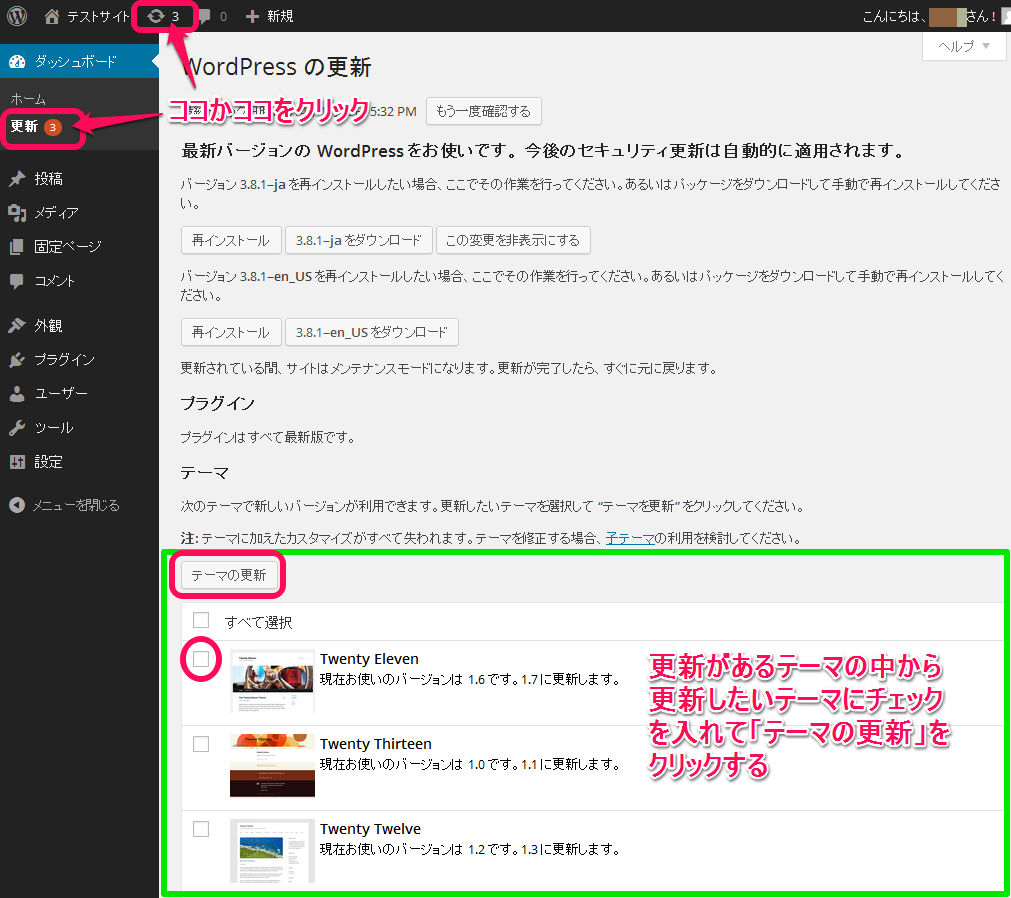Check the Twenty Thirteen theme checkbox
This screenshot has height=898, width=1011.
point(201,744)
